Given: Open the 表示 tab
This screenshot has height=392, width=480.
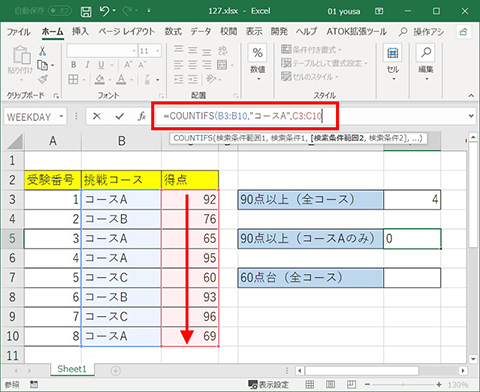Looking at the screenshot, I should pos(254,31).
